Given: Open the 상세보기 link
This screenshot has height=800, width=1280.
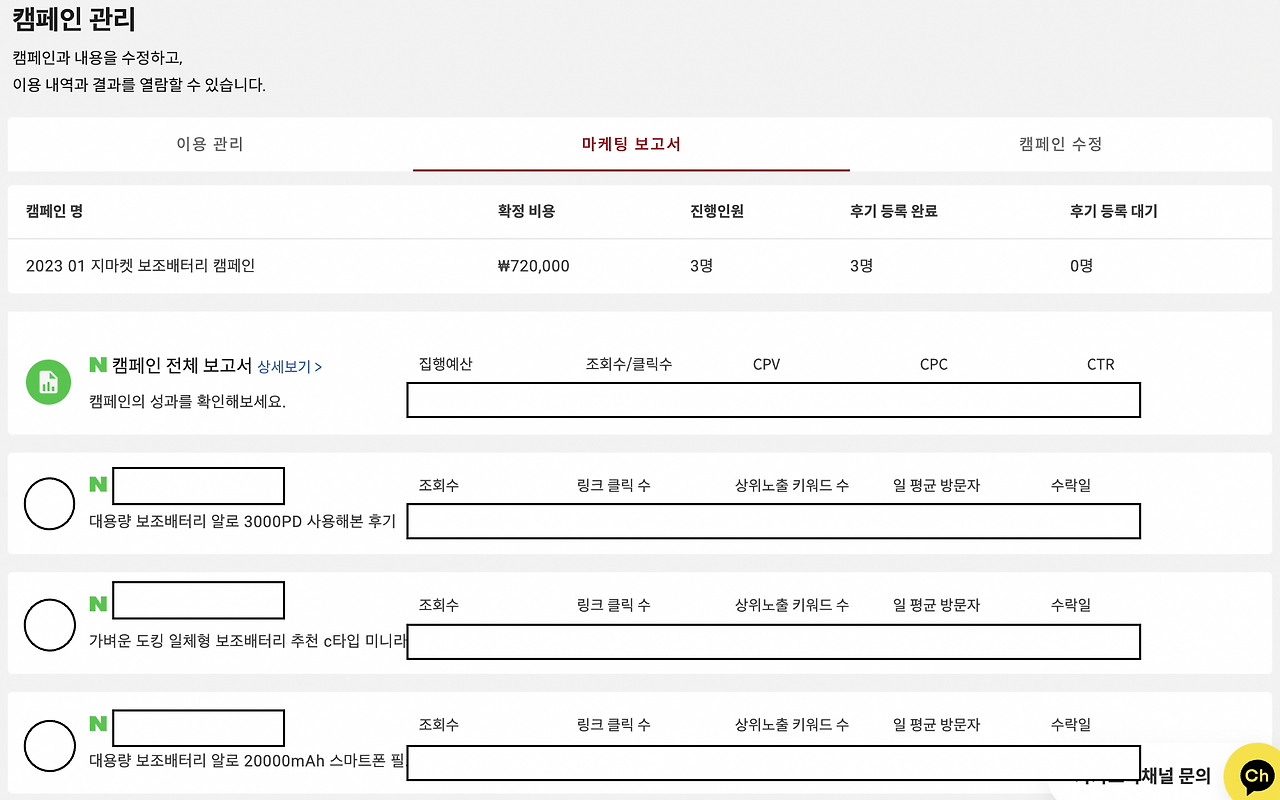Looking at the screenshot, I should pyautogui.click(x=284, y=365).
